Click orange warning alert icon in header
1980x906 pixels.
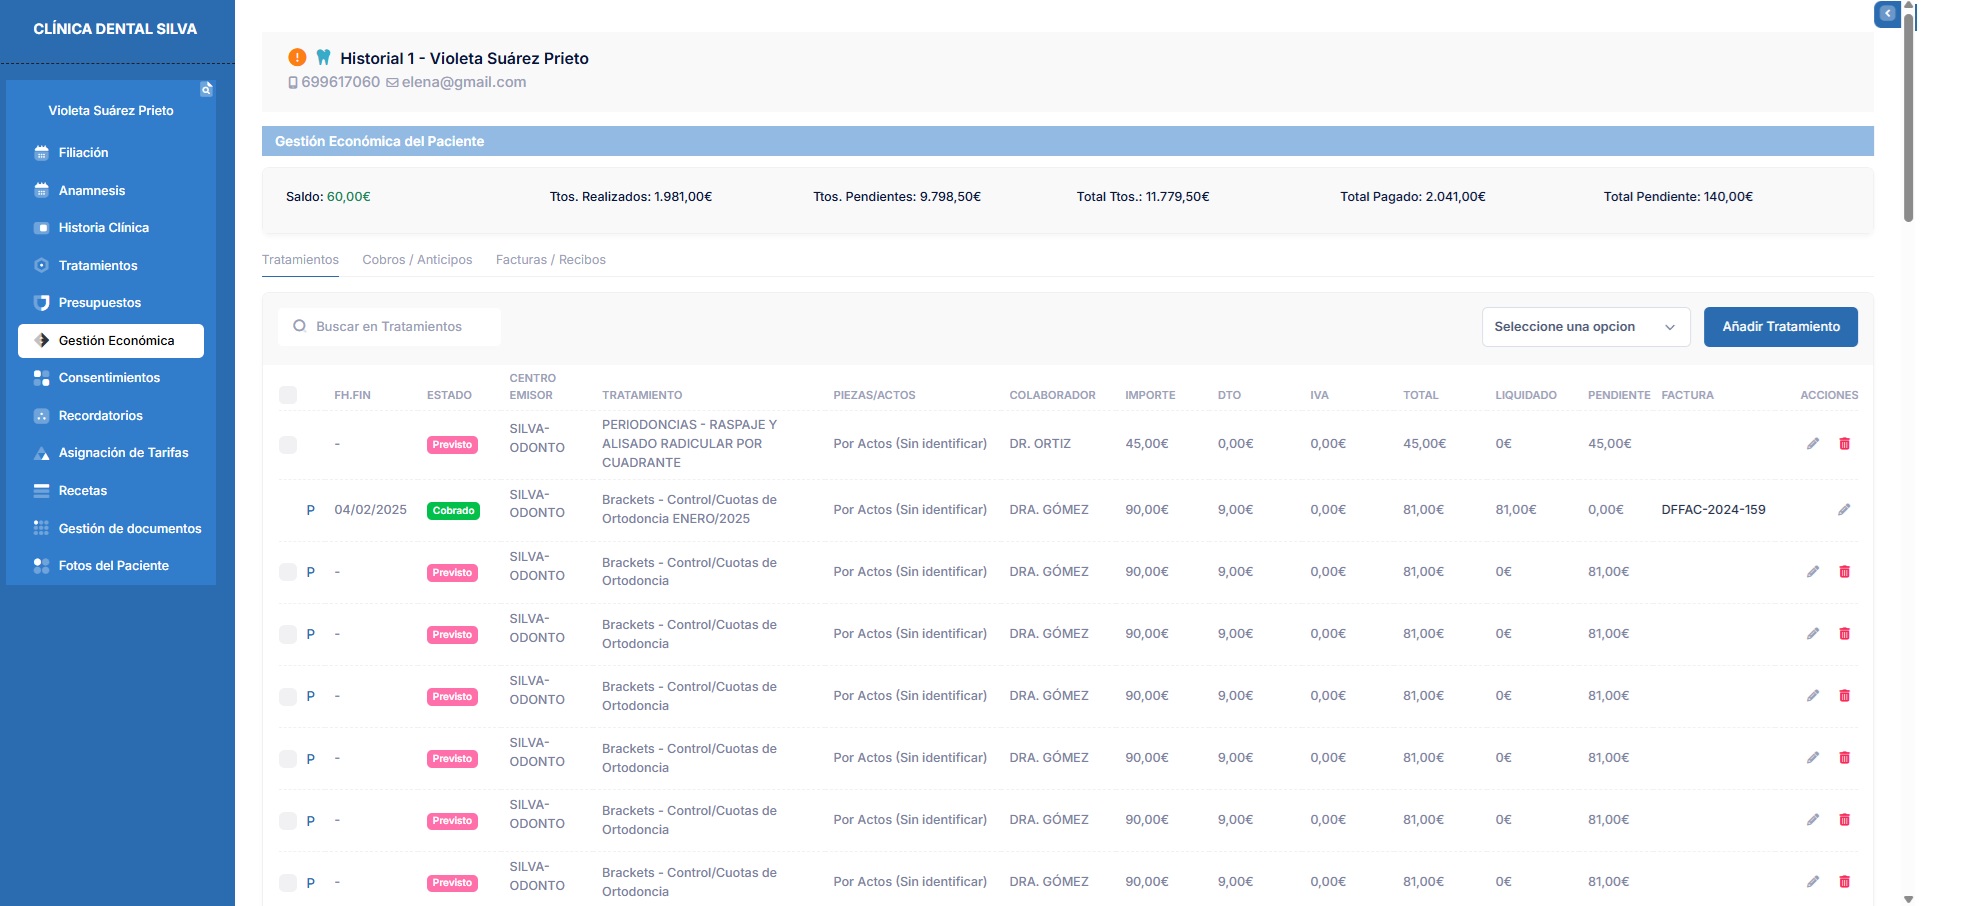(297, 57)
